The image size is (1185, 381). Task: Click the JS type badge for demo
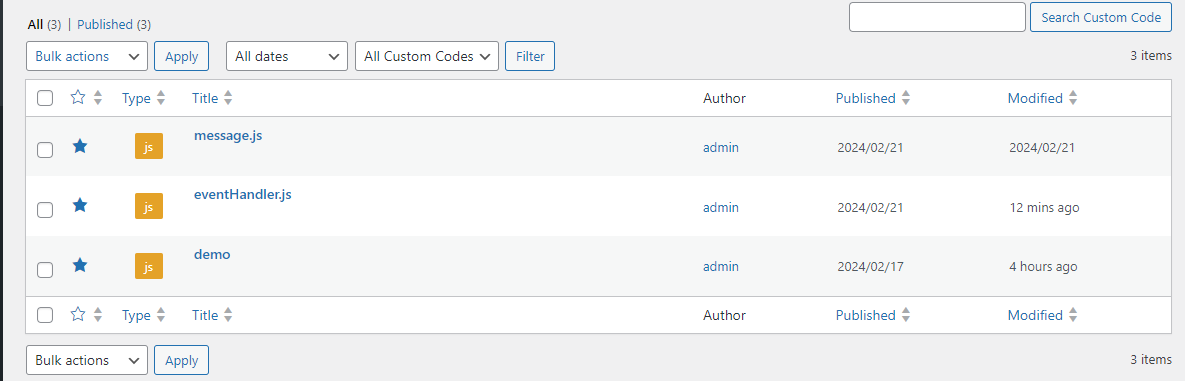coord(149,266)
